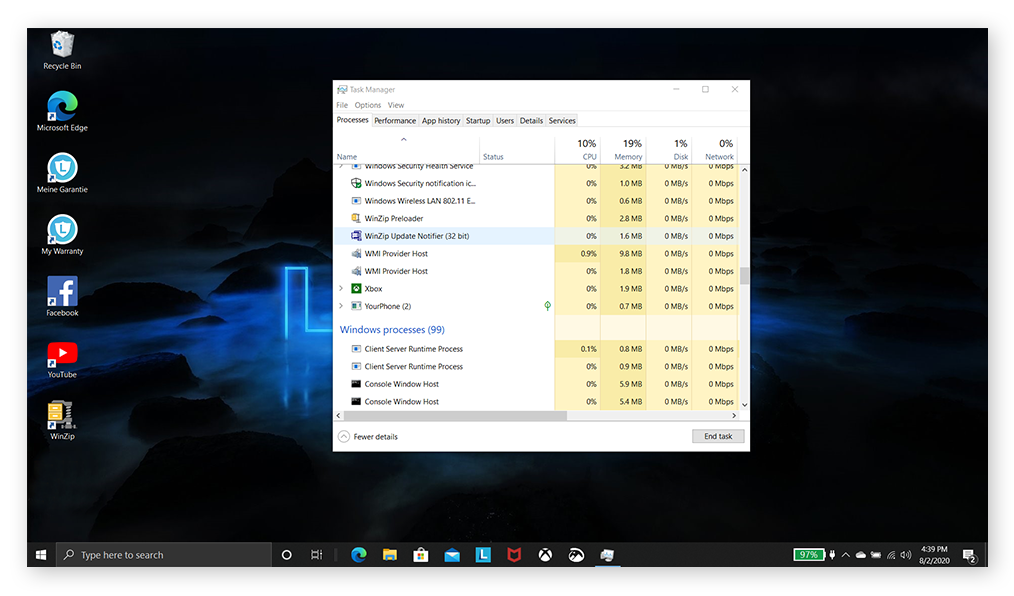Image resolution: width=1014 pixels, height=596 pixels.
Task: Open the Options menu
Action: click(367, 104)
